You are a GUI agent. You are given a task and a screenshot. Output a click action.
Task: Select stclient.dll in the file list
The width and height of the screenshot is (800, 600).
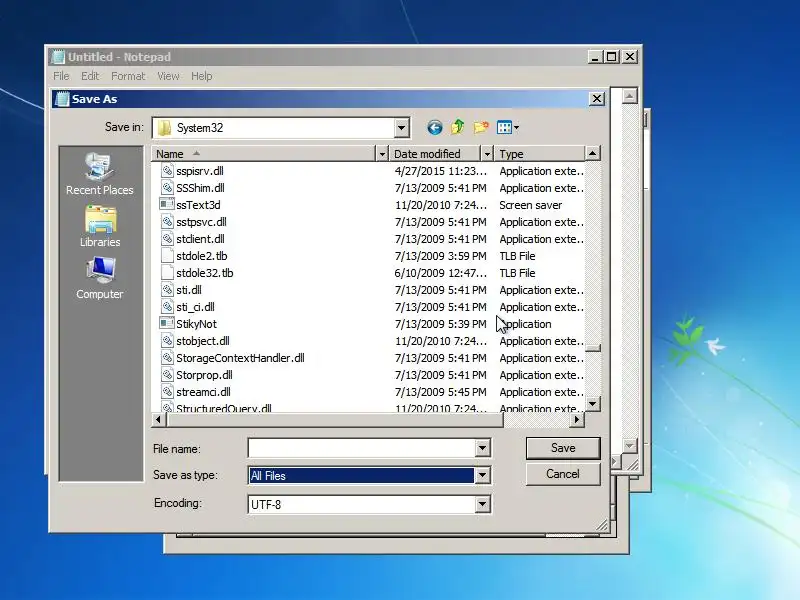pos(200,239)
